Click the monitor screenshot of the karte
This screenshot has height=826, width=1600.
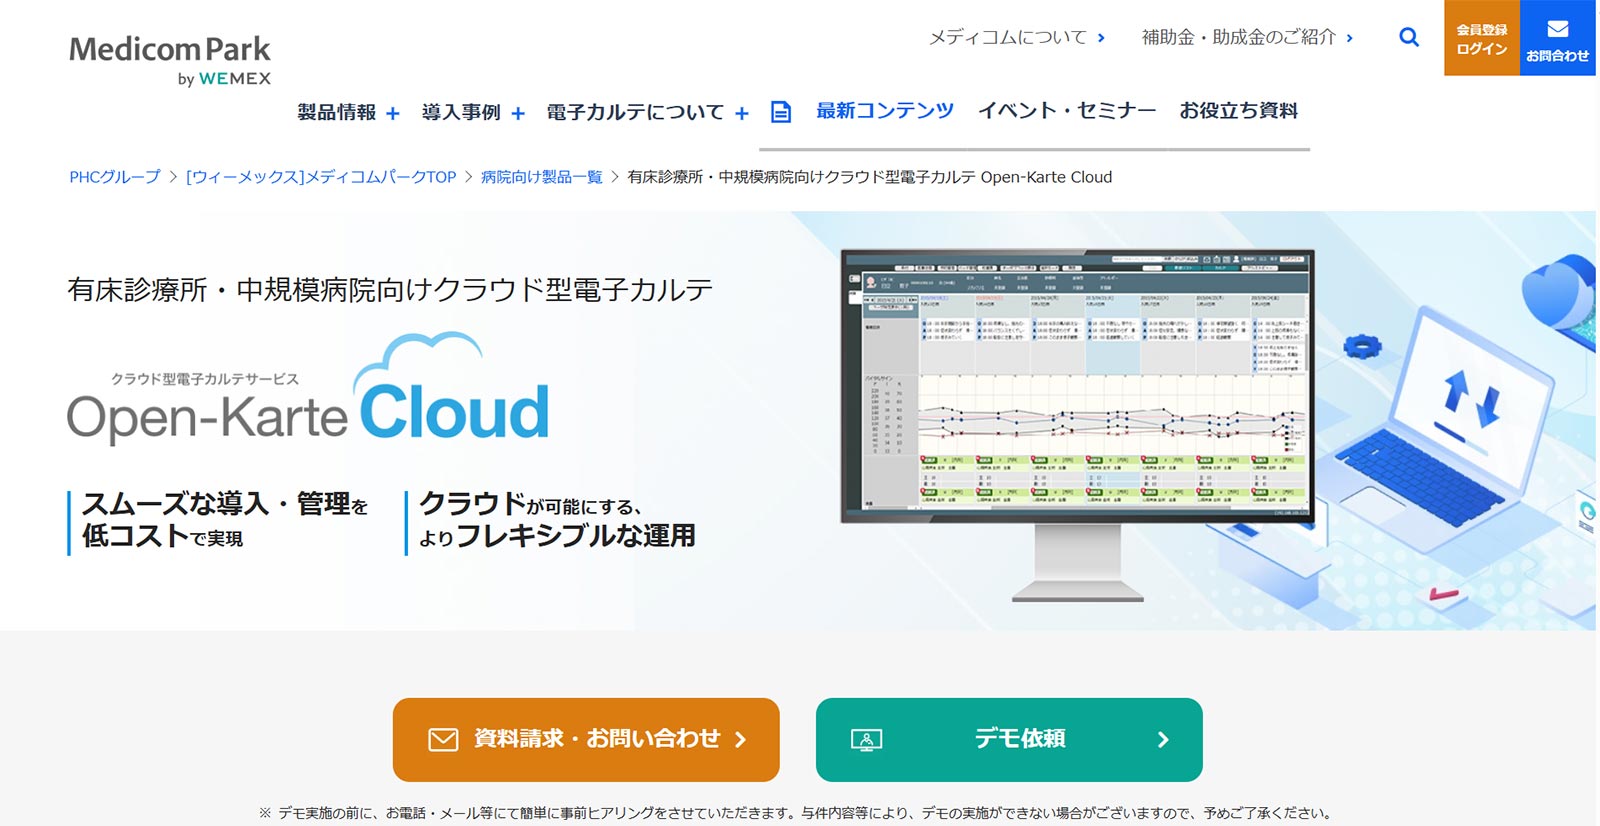point(1077,385)
